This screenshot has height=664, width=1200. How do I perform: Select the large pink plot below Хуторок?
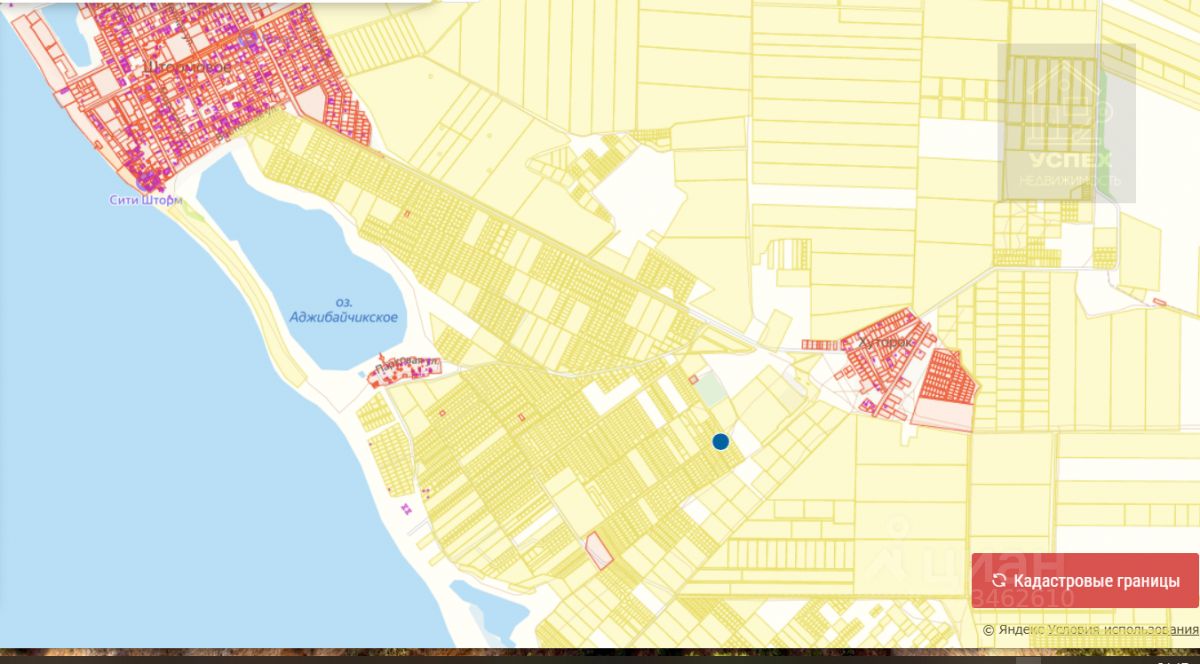pos(942,414)
